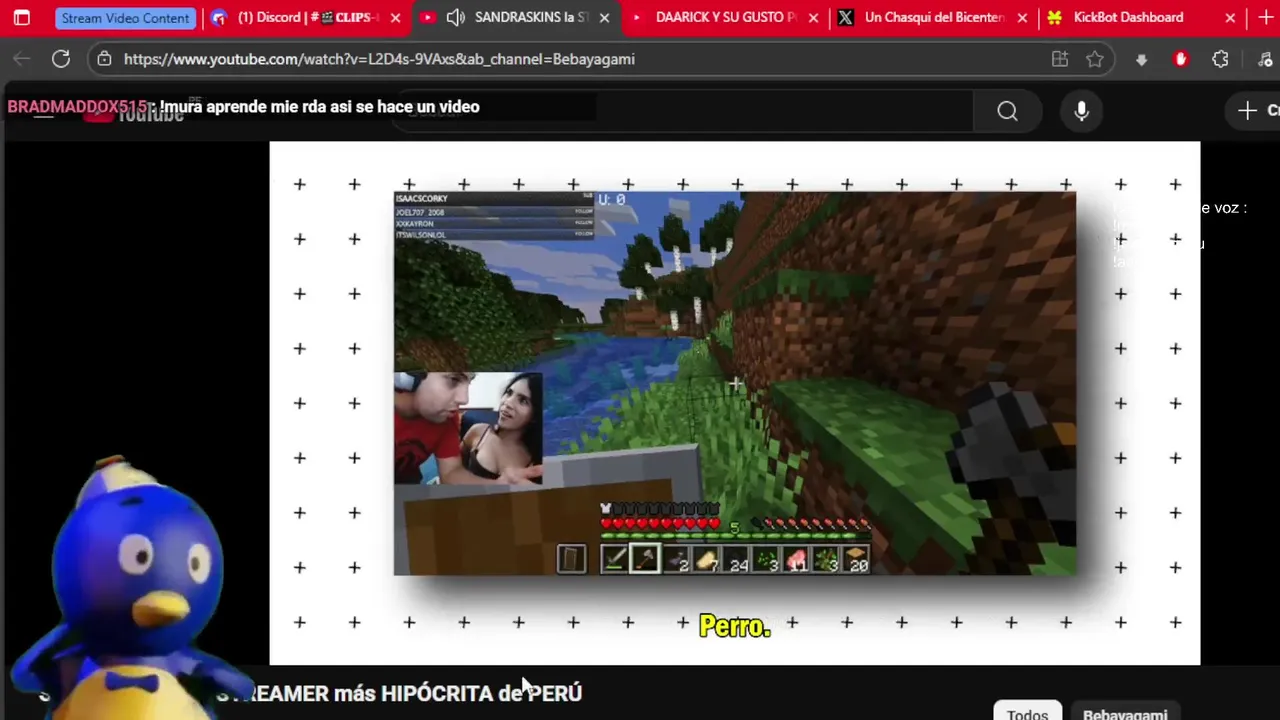1280x720 pixels.
Task: Click the Minecraft video player to pause
Action: 734,402
